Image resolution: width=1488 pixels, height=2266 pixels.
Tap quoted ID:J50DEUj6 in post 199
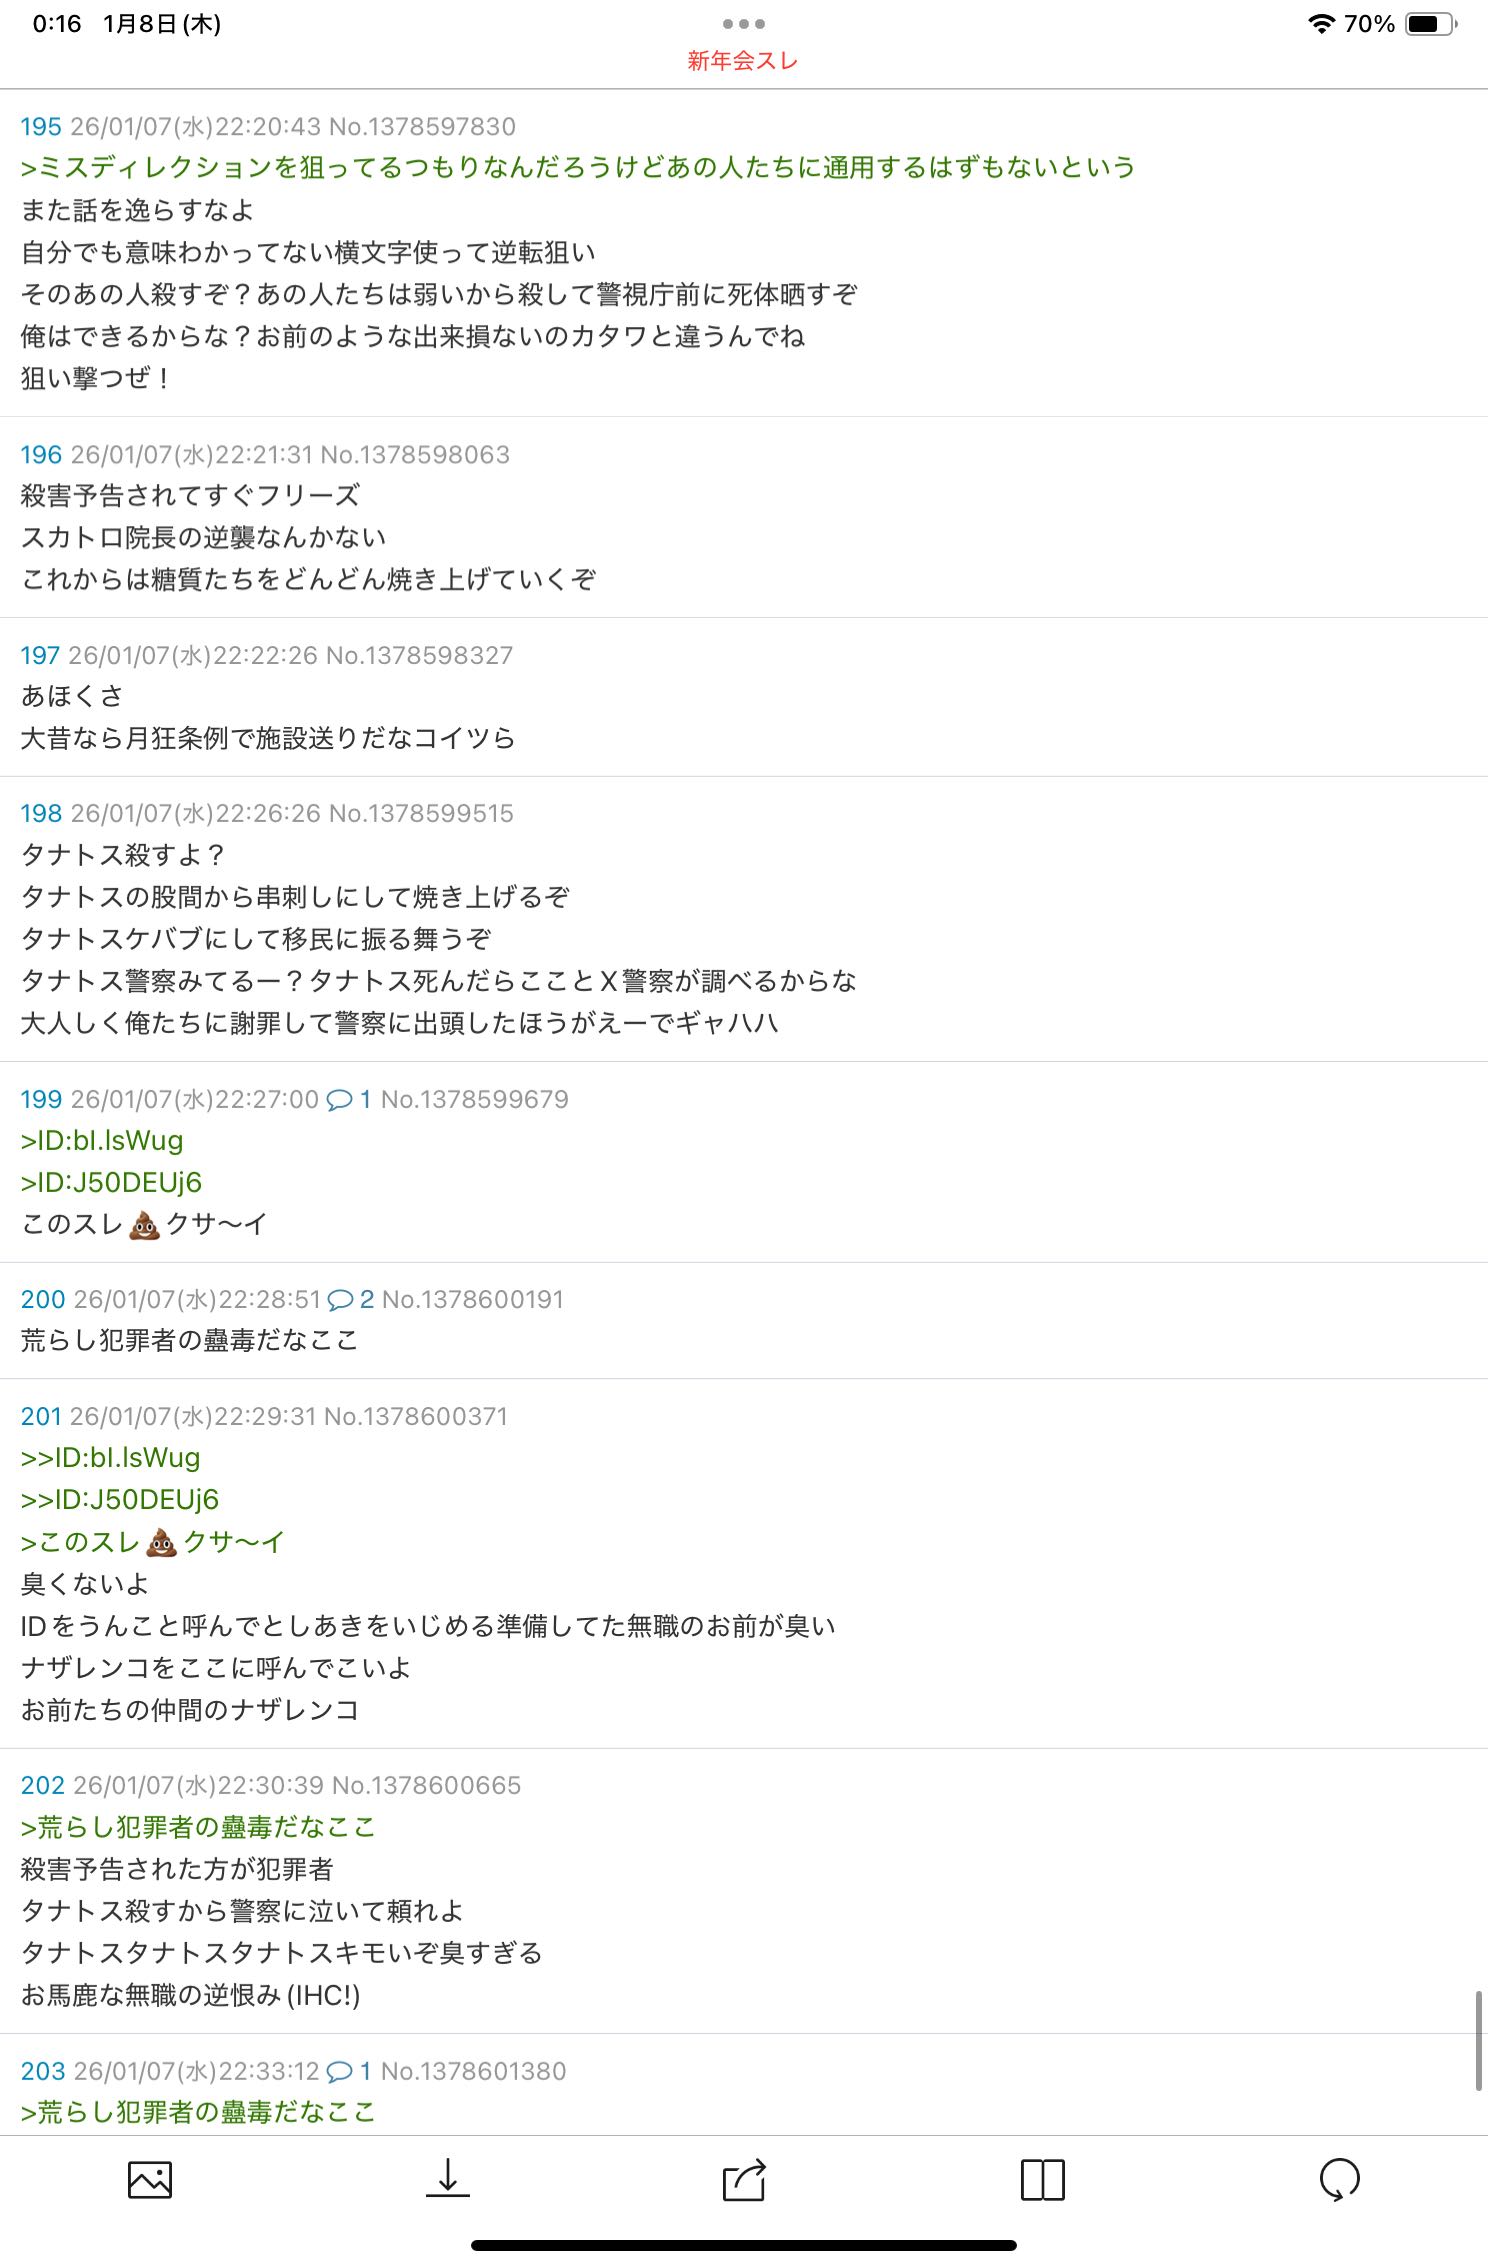[111, 1183]
